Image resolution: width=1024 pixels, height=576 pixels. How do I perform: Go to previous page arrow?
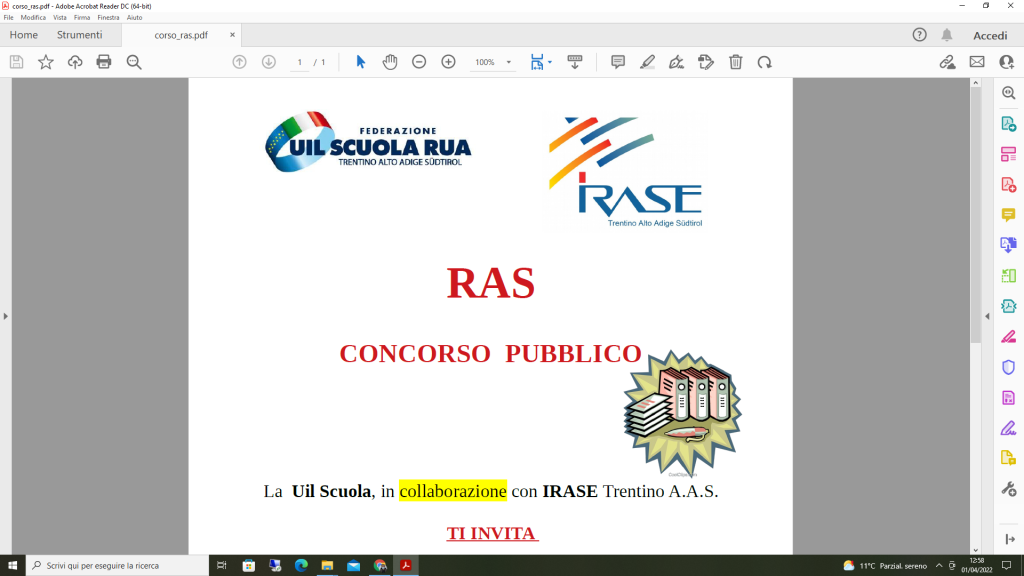coord(240,62)
